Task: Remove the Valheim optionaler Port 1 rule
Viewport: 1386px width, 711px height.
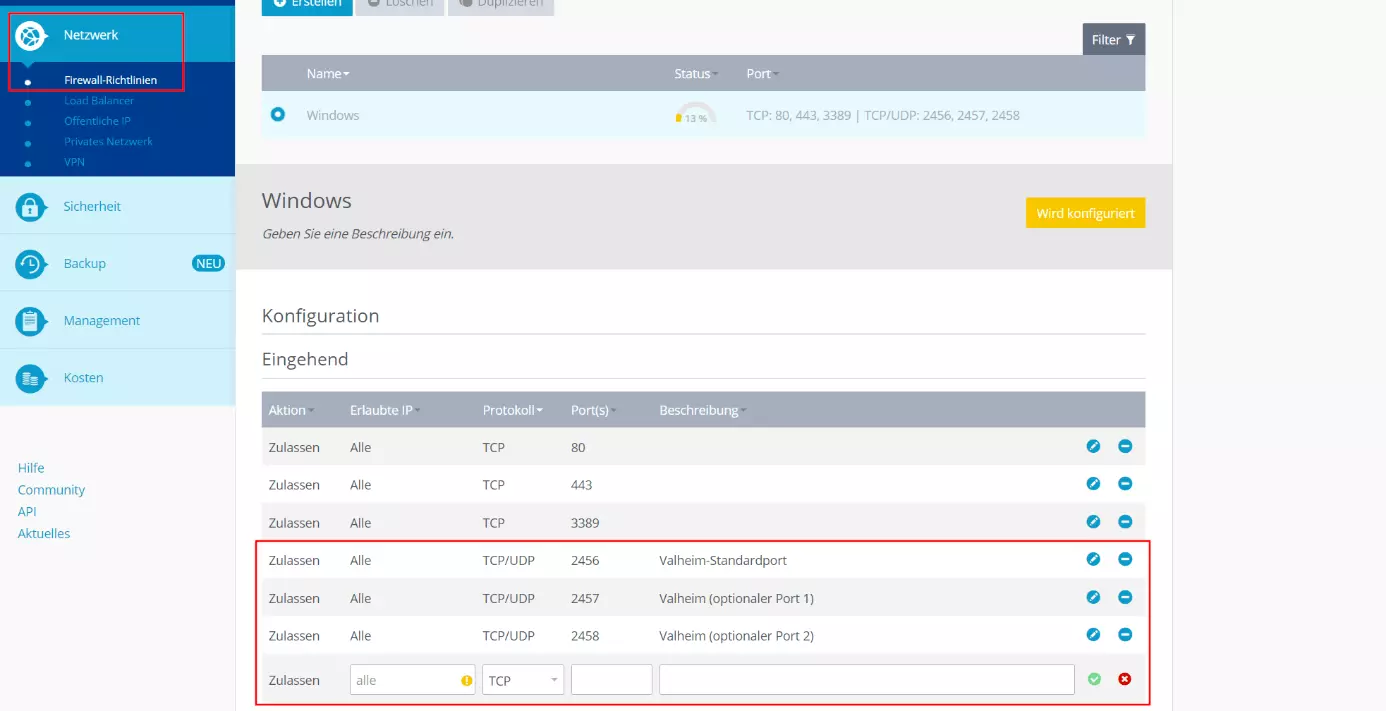Action: pyautogui.click(x=1125, y=598)
